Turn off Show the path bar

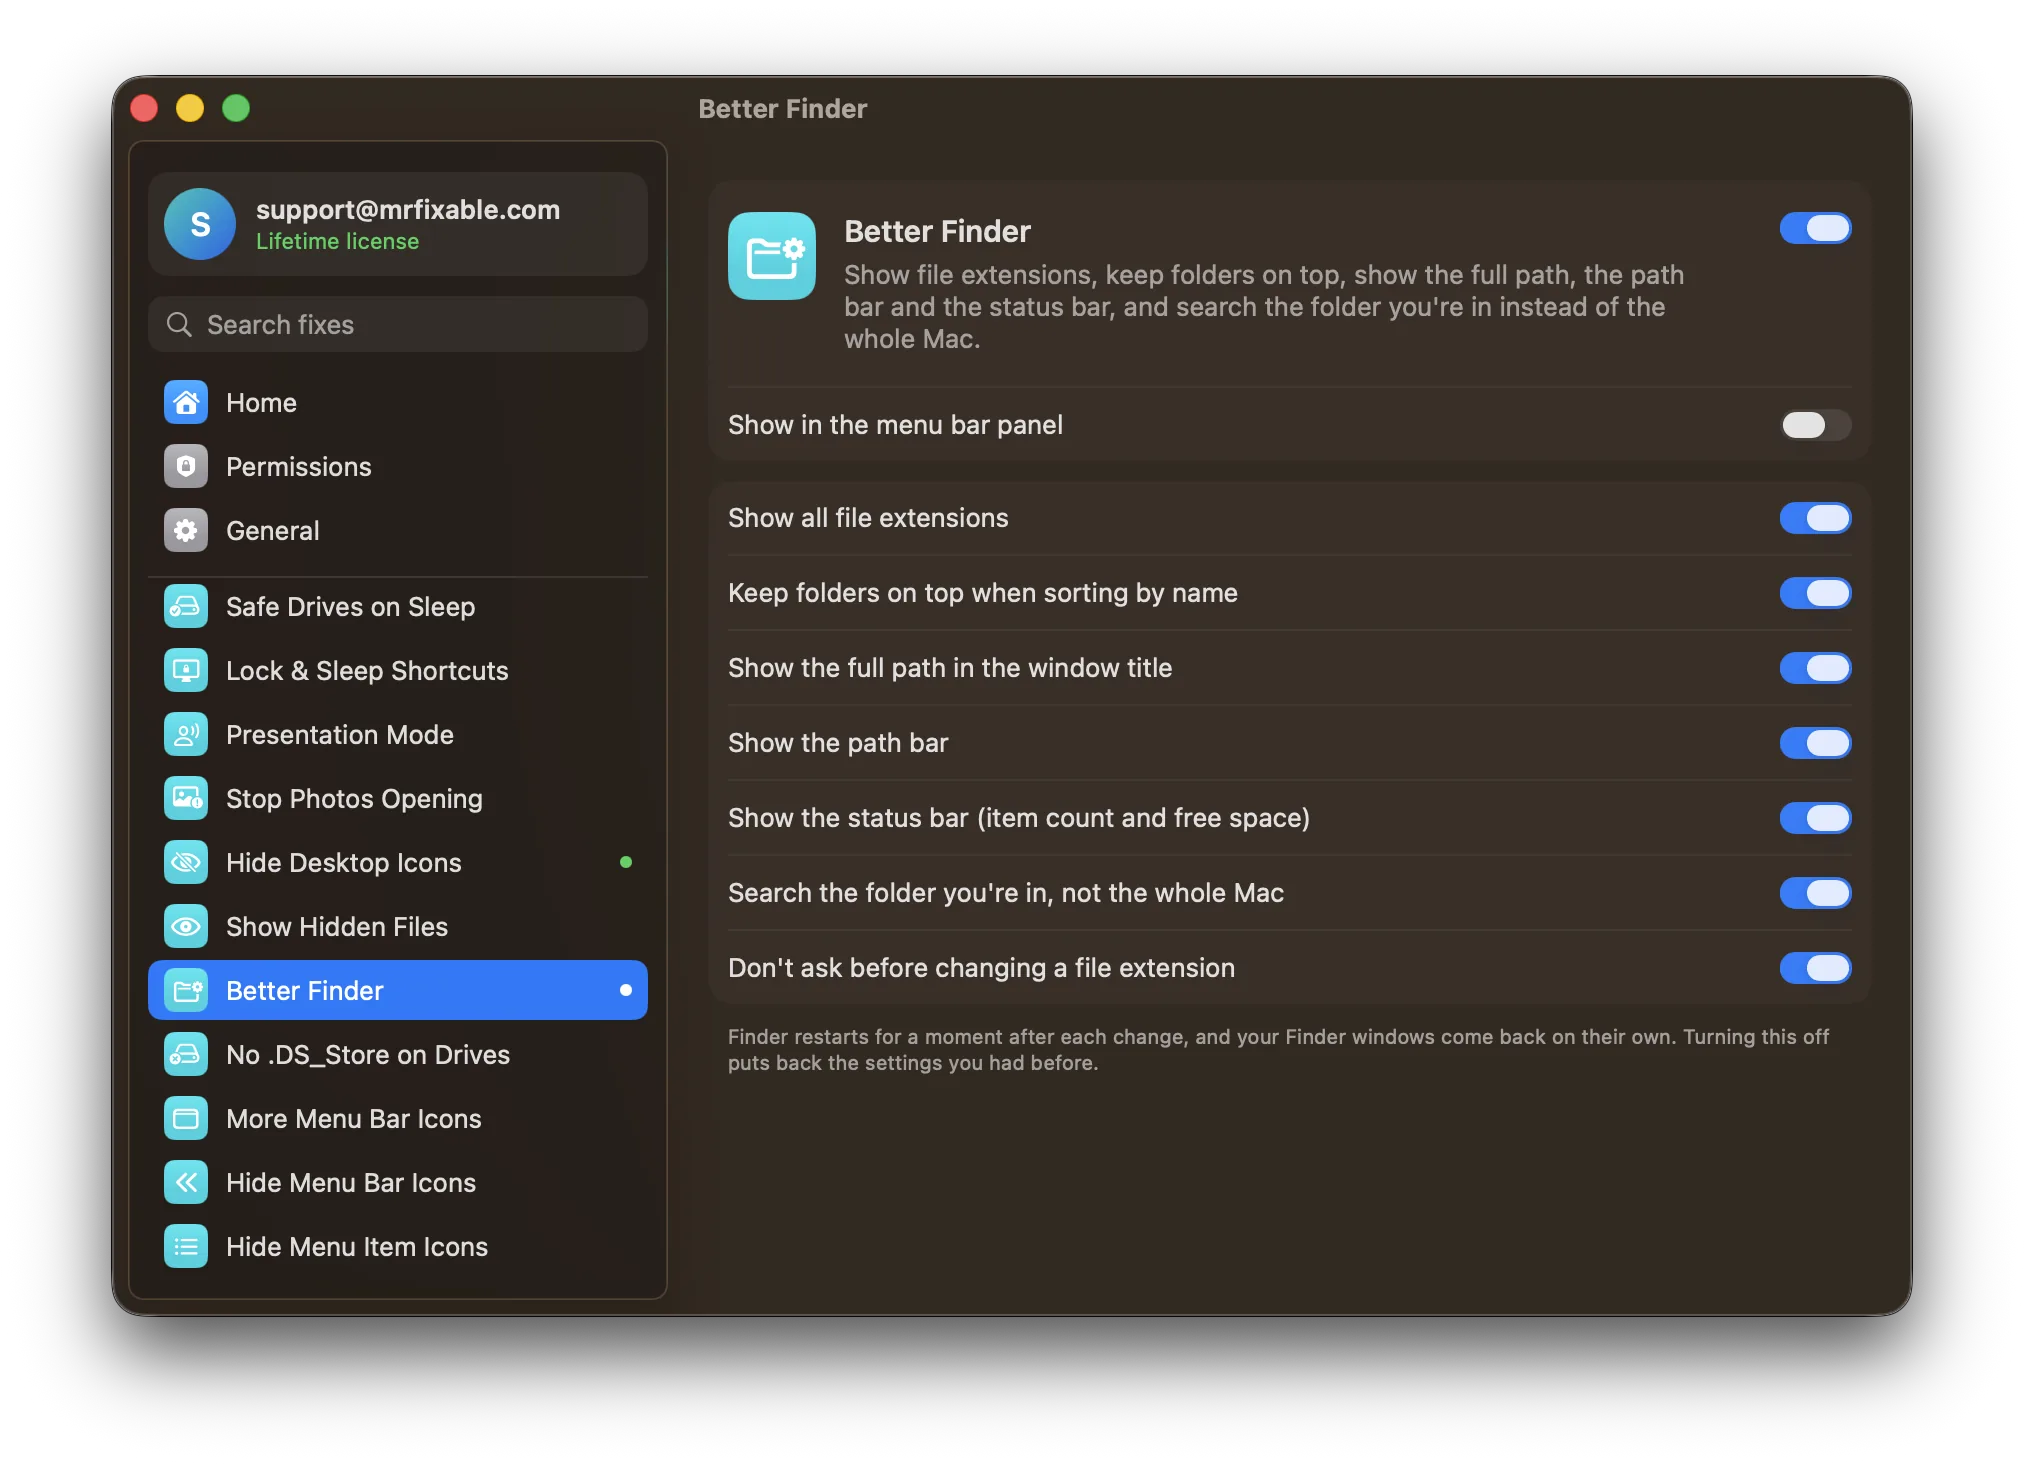coord(1815,743)
